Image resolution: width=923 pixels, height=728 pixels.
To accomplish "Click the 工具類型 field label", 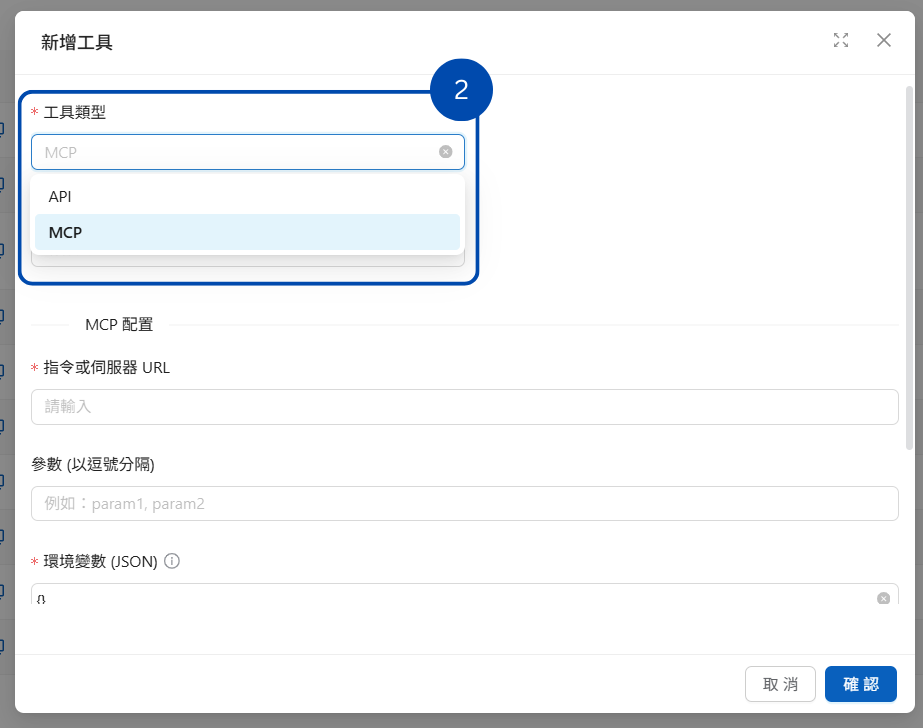I will (75, 112).
